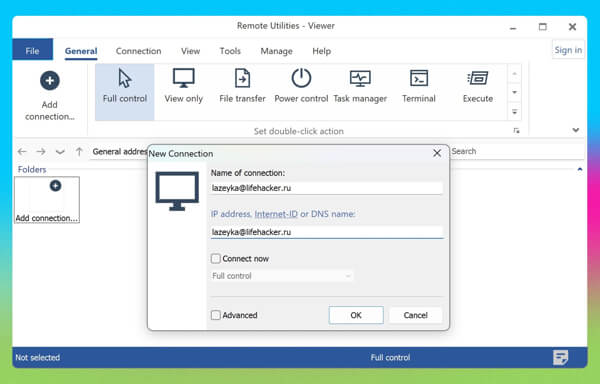600x384 pixels.
Task: Switch to the Connection tab
Action: coord(139,51)
